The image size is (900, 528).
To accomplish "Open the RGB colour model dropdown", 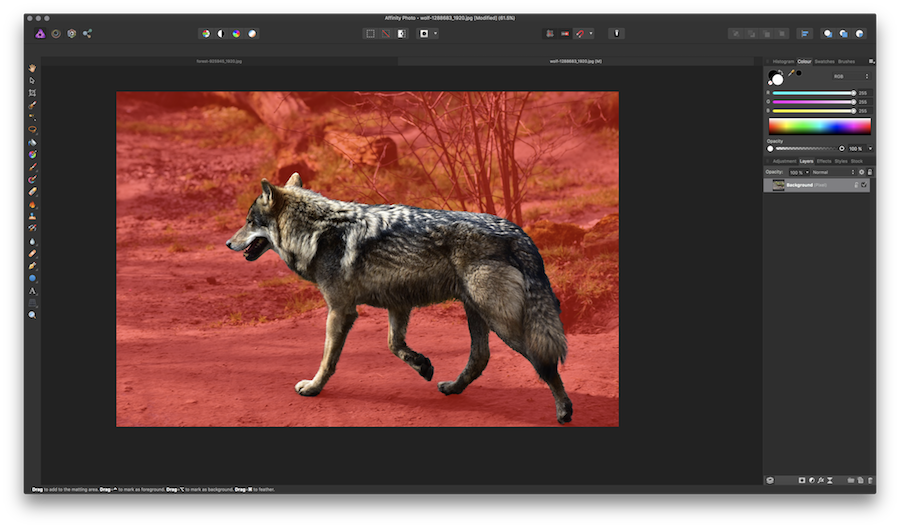I will pos(853,76).
